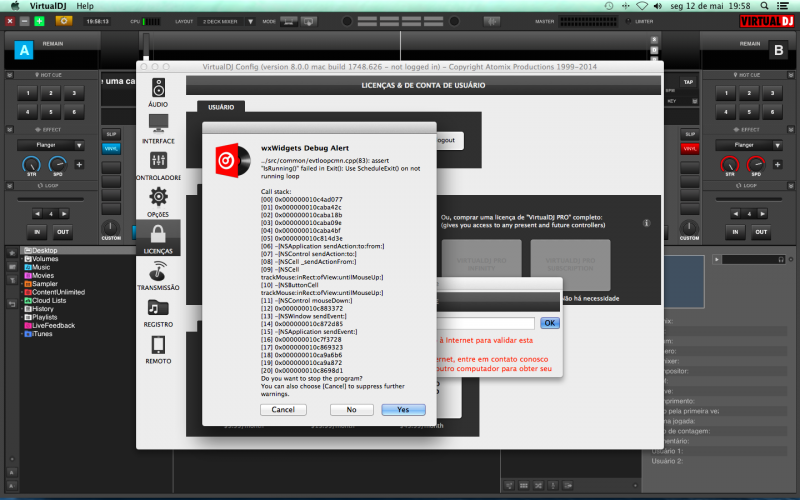Image resolution: width=800 pixels, height=500 pixels.
Task: Click Yes in debug alert
Action: [x=403, y=410]
